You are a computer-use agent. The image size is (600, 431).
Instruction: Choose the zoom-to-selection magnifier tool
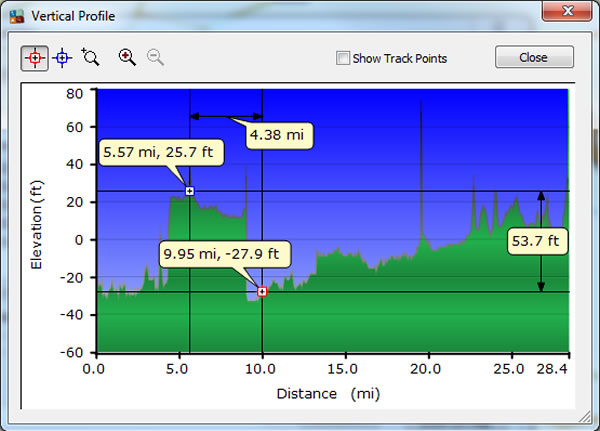(x=90, y=57)
